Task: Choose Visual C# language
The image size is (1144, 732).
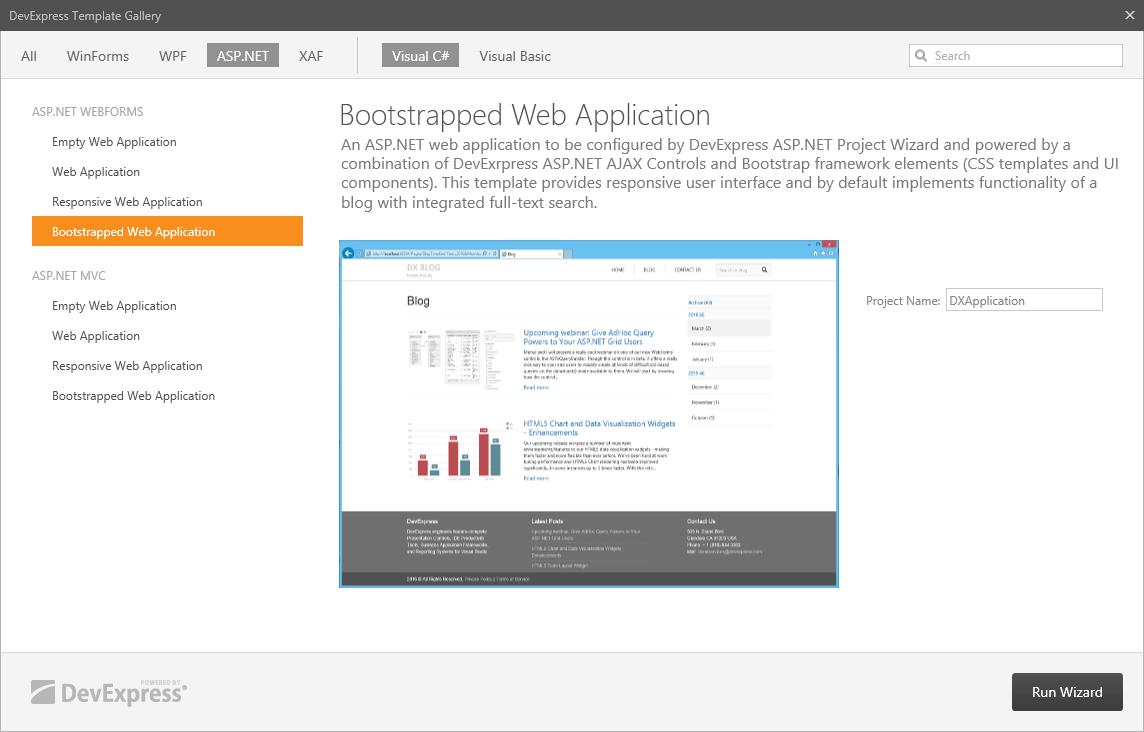Action: [420, 55]
